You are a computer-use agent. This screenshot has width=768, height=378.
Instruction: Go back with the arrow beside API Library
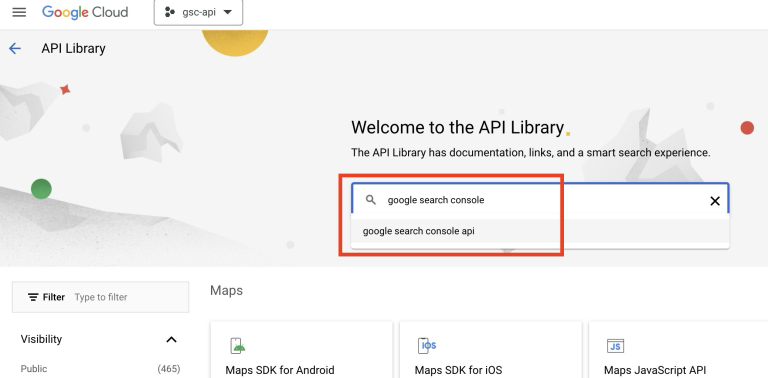15,48
